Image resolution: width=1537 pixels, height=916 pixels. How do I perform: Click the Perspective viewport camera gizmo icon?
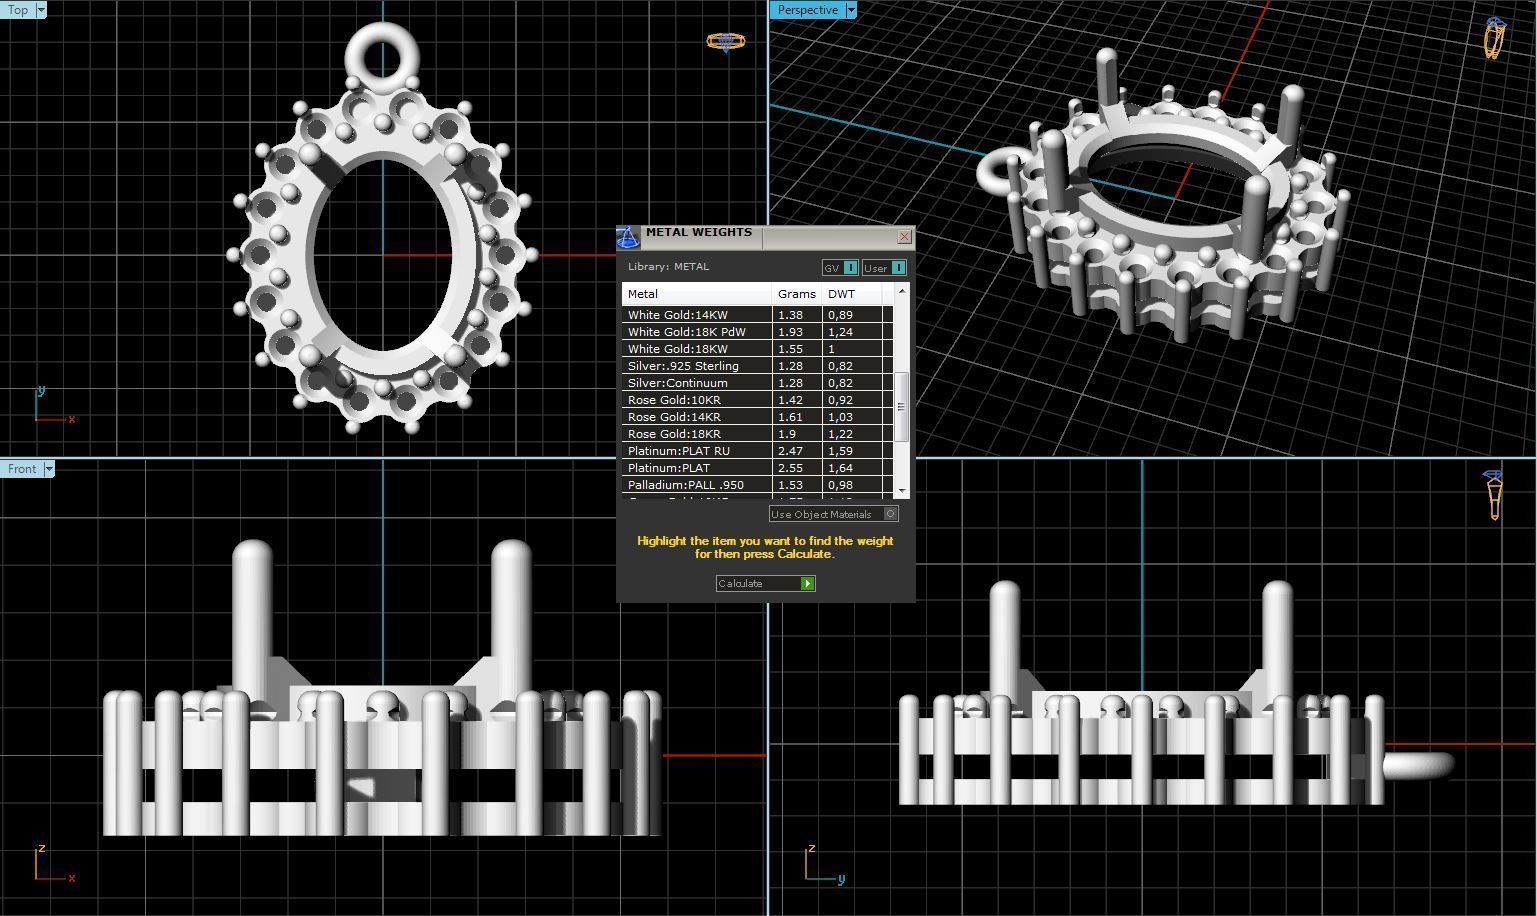(x=1494, y=38)
